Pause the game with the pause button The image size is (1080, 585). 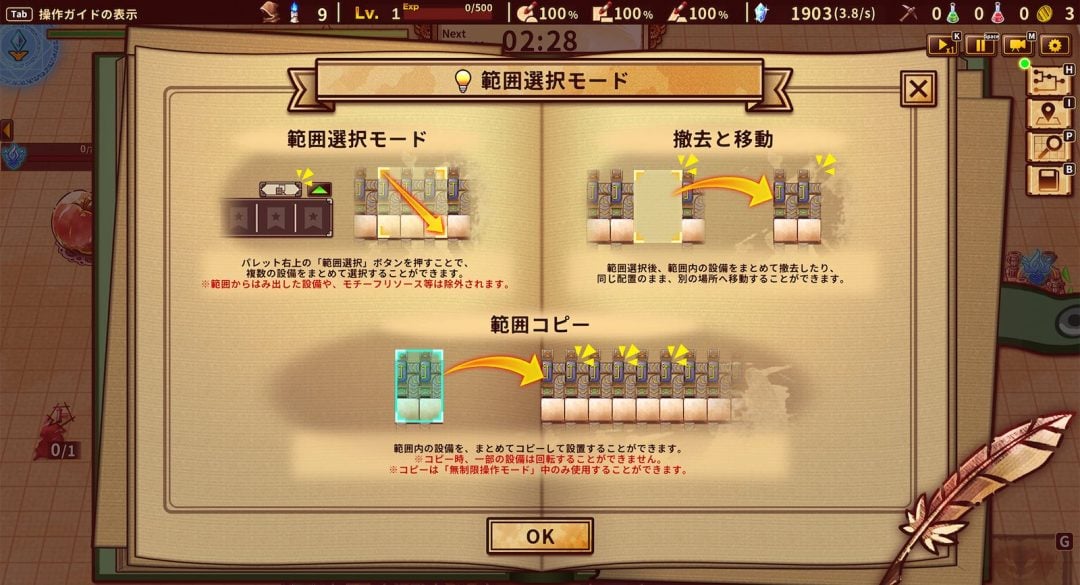coord(980,45)
